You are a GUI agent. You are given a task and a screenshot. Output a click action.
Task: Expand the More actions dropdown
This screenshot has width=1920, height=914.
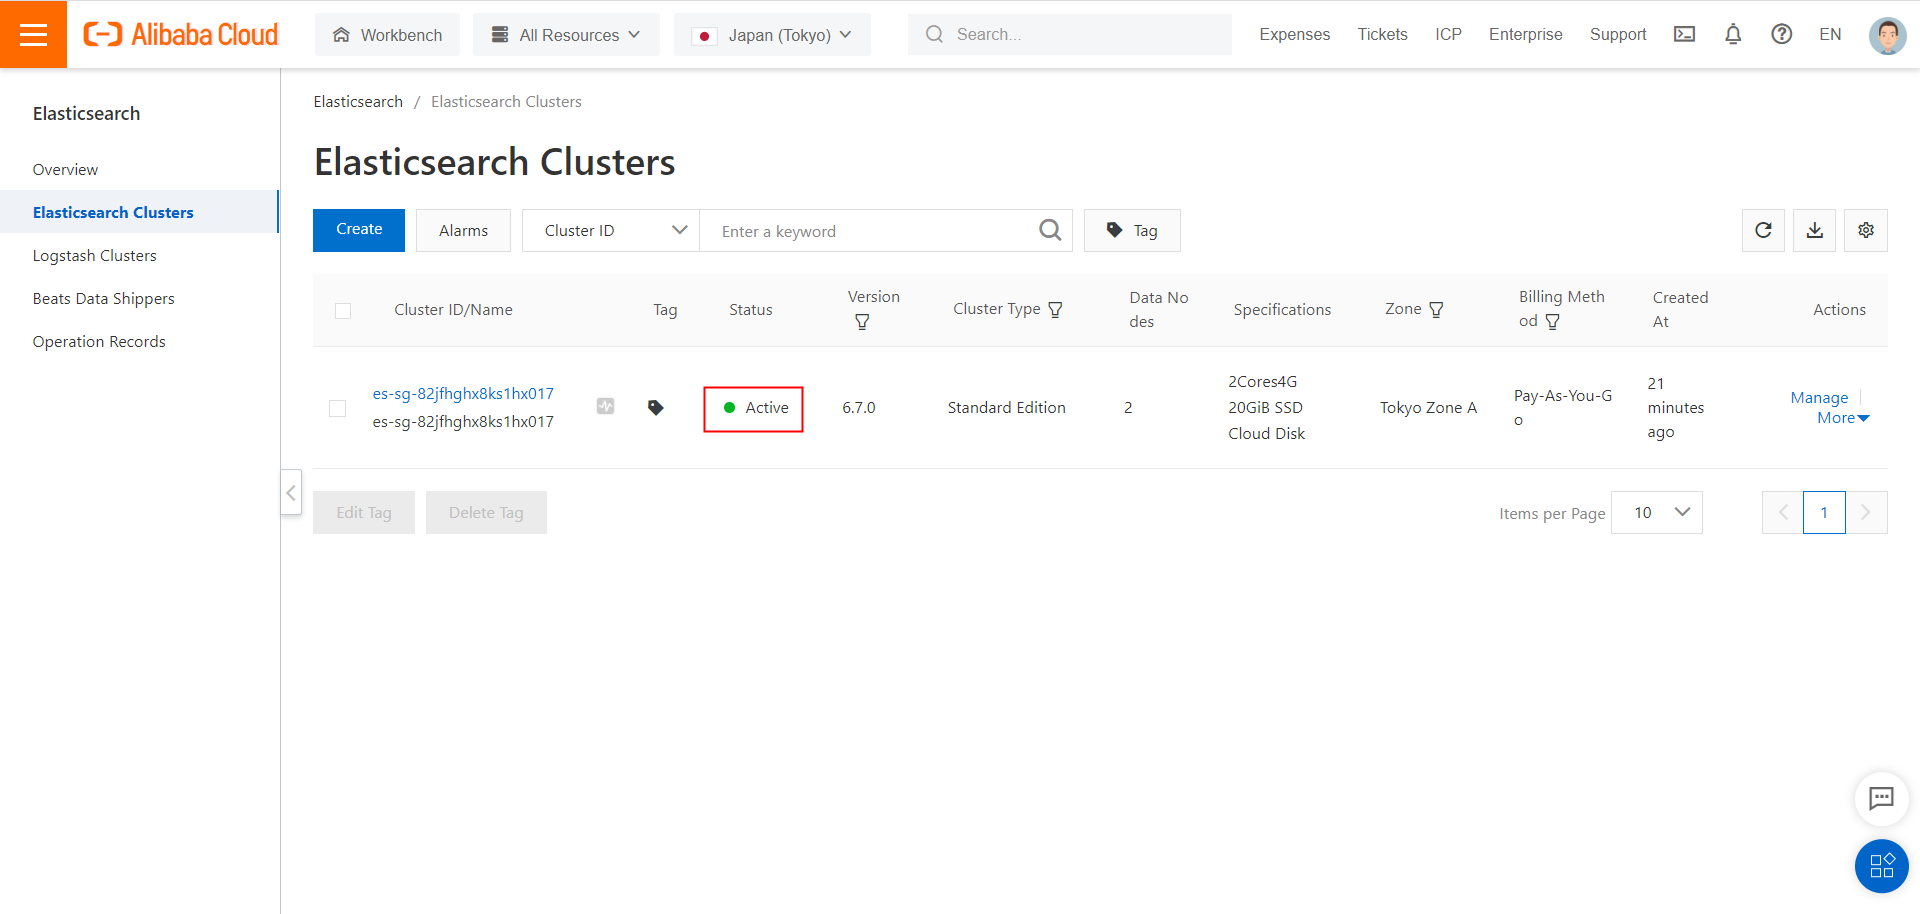1843,418
